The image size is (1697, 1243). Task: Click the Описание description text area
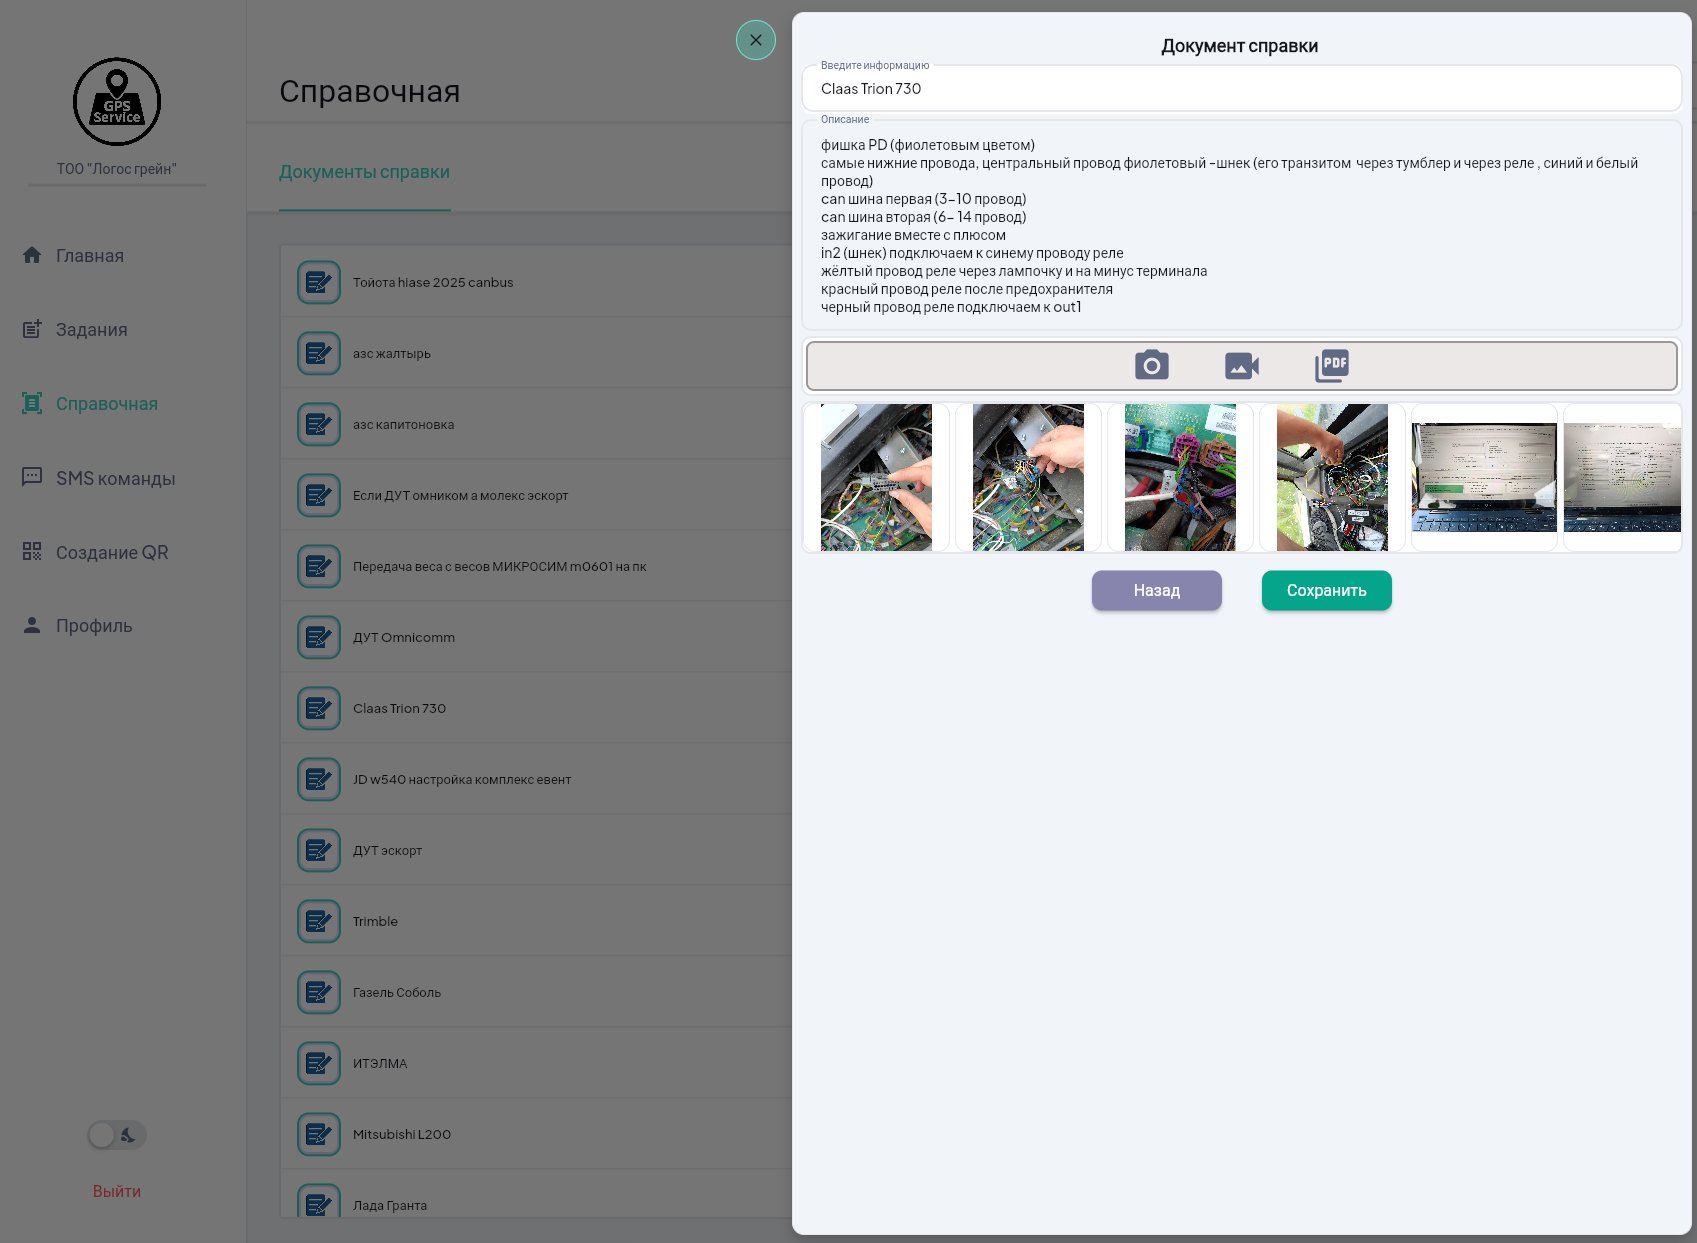(x=1241, y=226)
